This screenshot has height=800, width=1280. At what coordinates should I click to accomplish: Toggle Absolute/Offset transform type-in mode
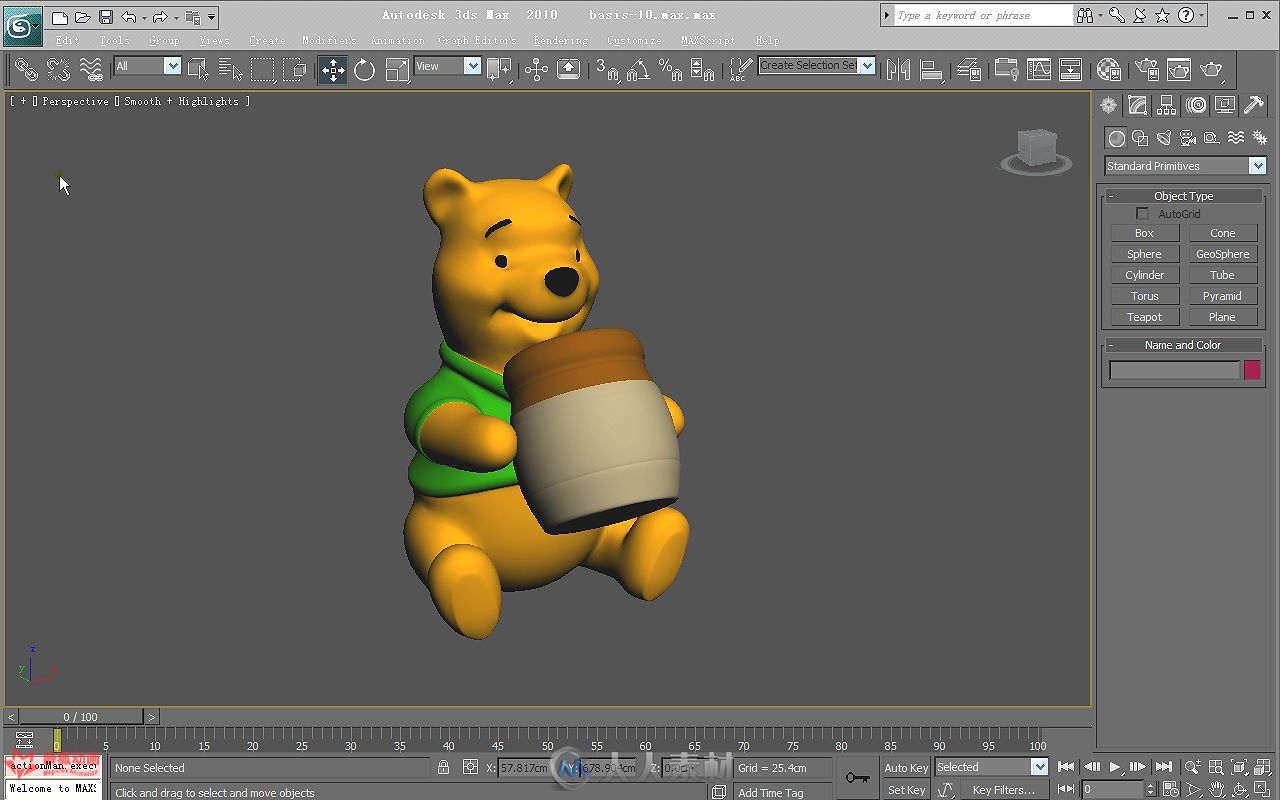pyautogui.click(x=471, y=767)
